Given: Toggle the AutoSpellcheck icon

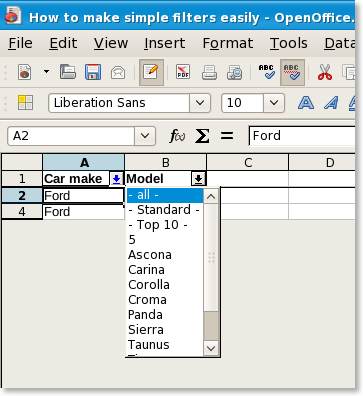Looking at the screenshot, I should click(x=292, y=72).
